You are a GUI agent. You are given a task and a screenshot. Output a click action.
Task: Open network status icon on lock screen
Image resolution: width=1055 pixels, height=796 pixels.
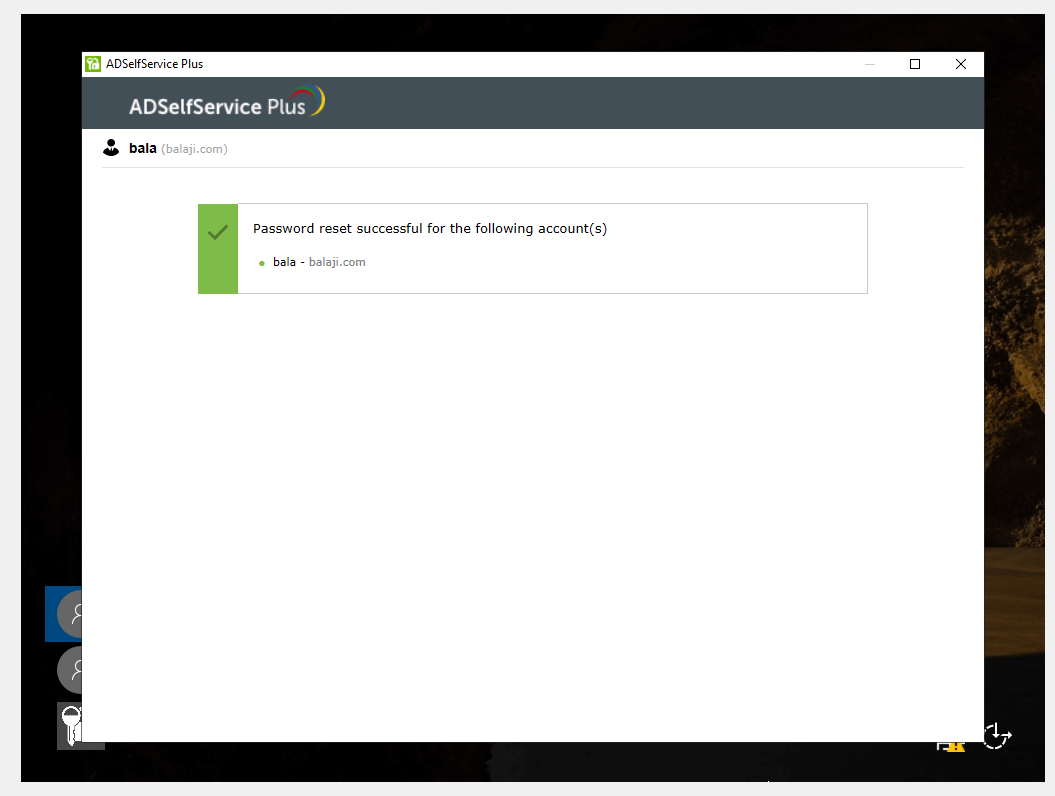click(951, 746)
